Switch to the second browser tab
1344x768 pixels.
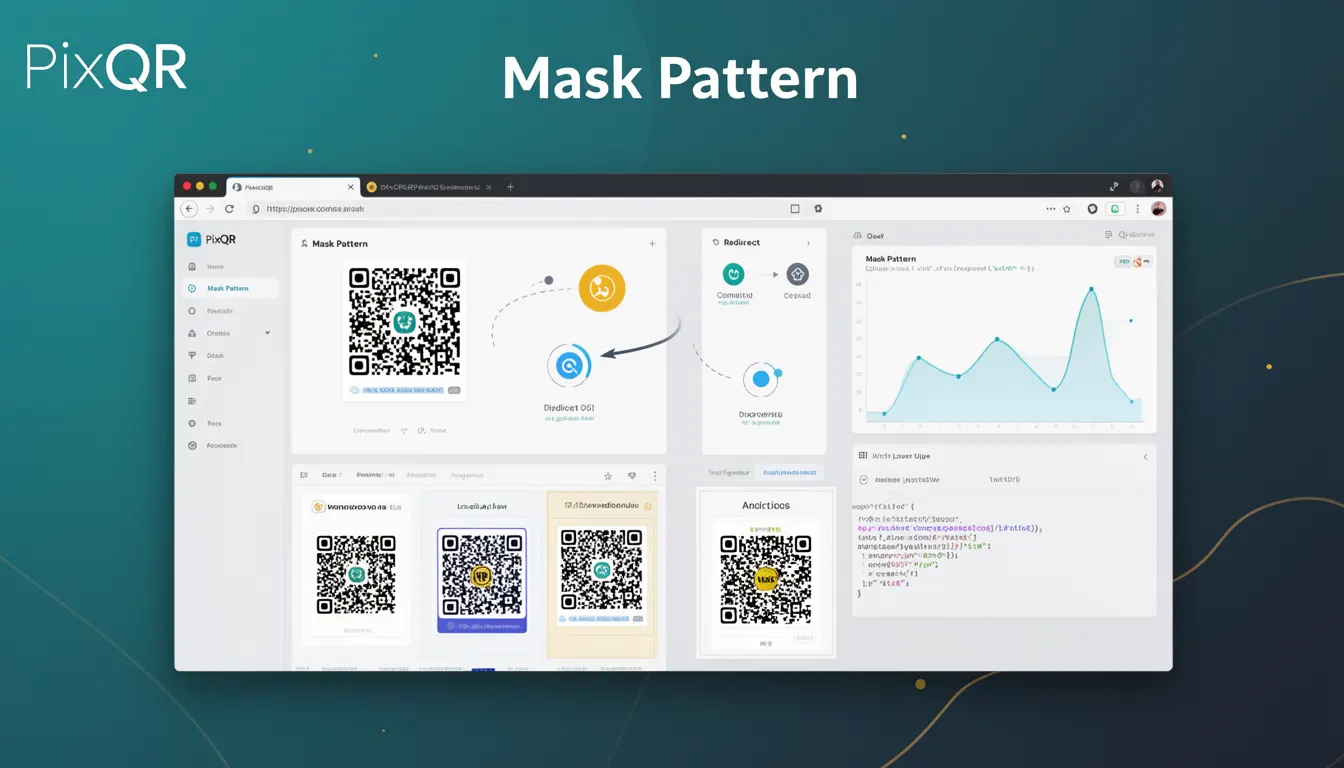428,187
